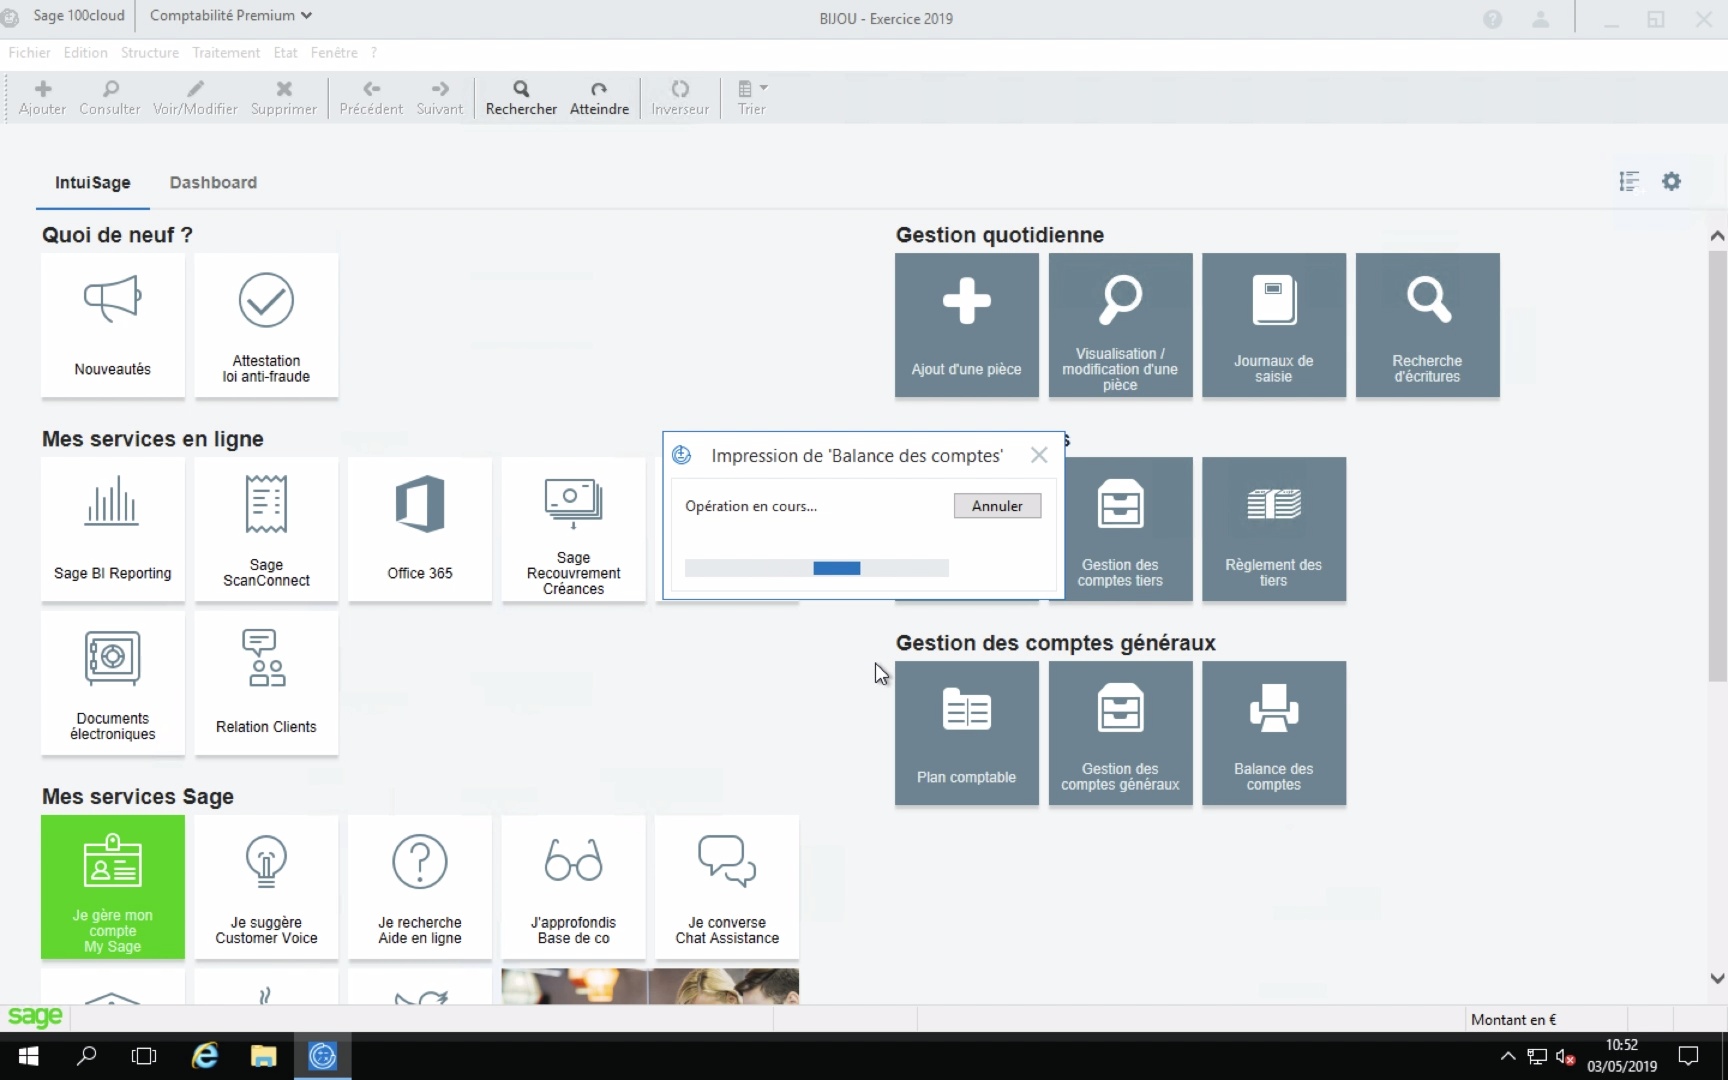The height and width of the screenshot is (1080, 1728).
Task: Open Windows notification center
Action: [1689, 1056]
